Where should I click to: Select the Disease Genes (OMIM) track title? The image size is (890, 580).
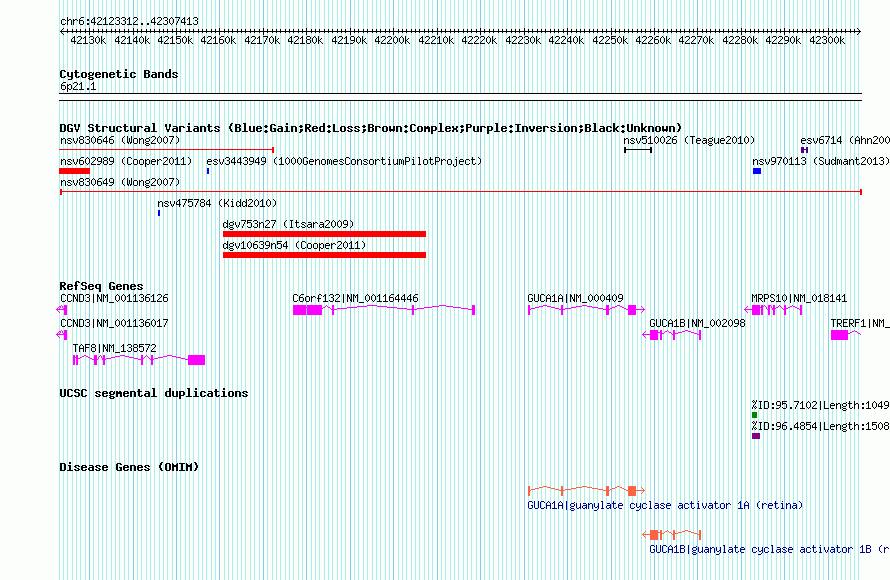coord(129,466)
